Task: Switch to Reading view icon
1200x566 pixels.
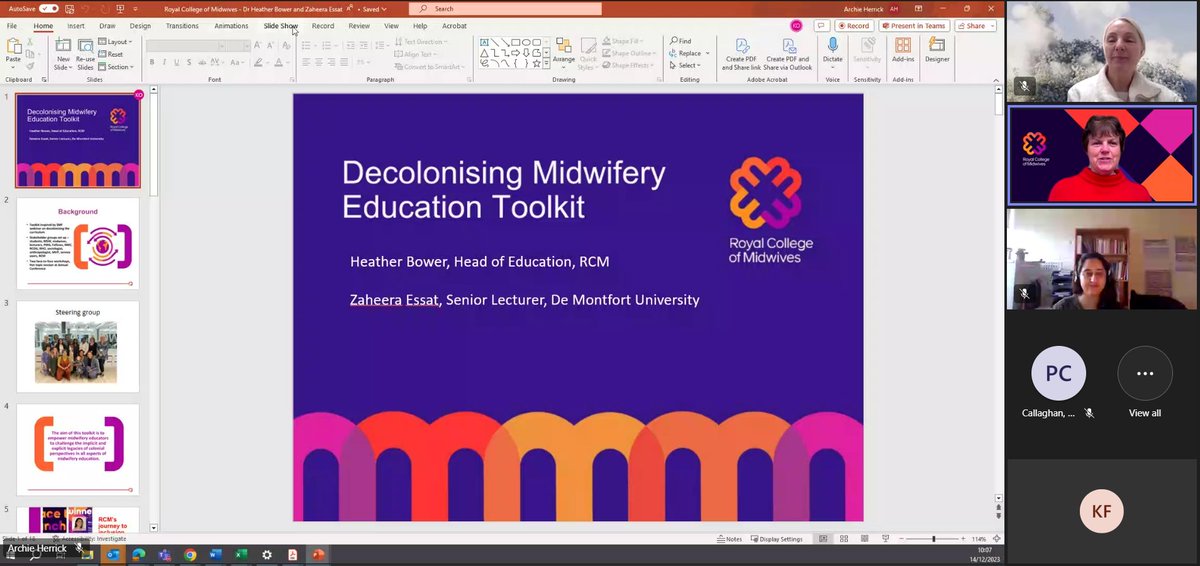Action: [x=865, y=539]
